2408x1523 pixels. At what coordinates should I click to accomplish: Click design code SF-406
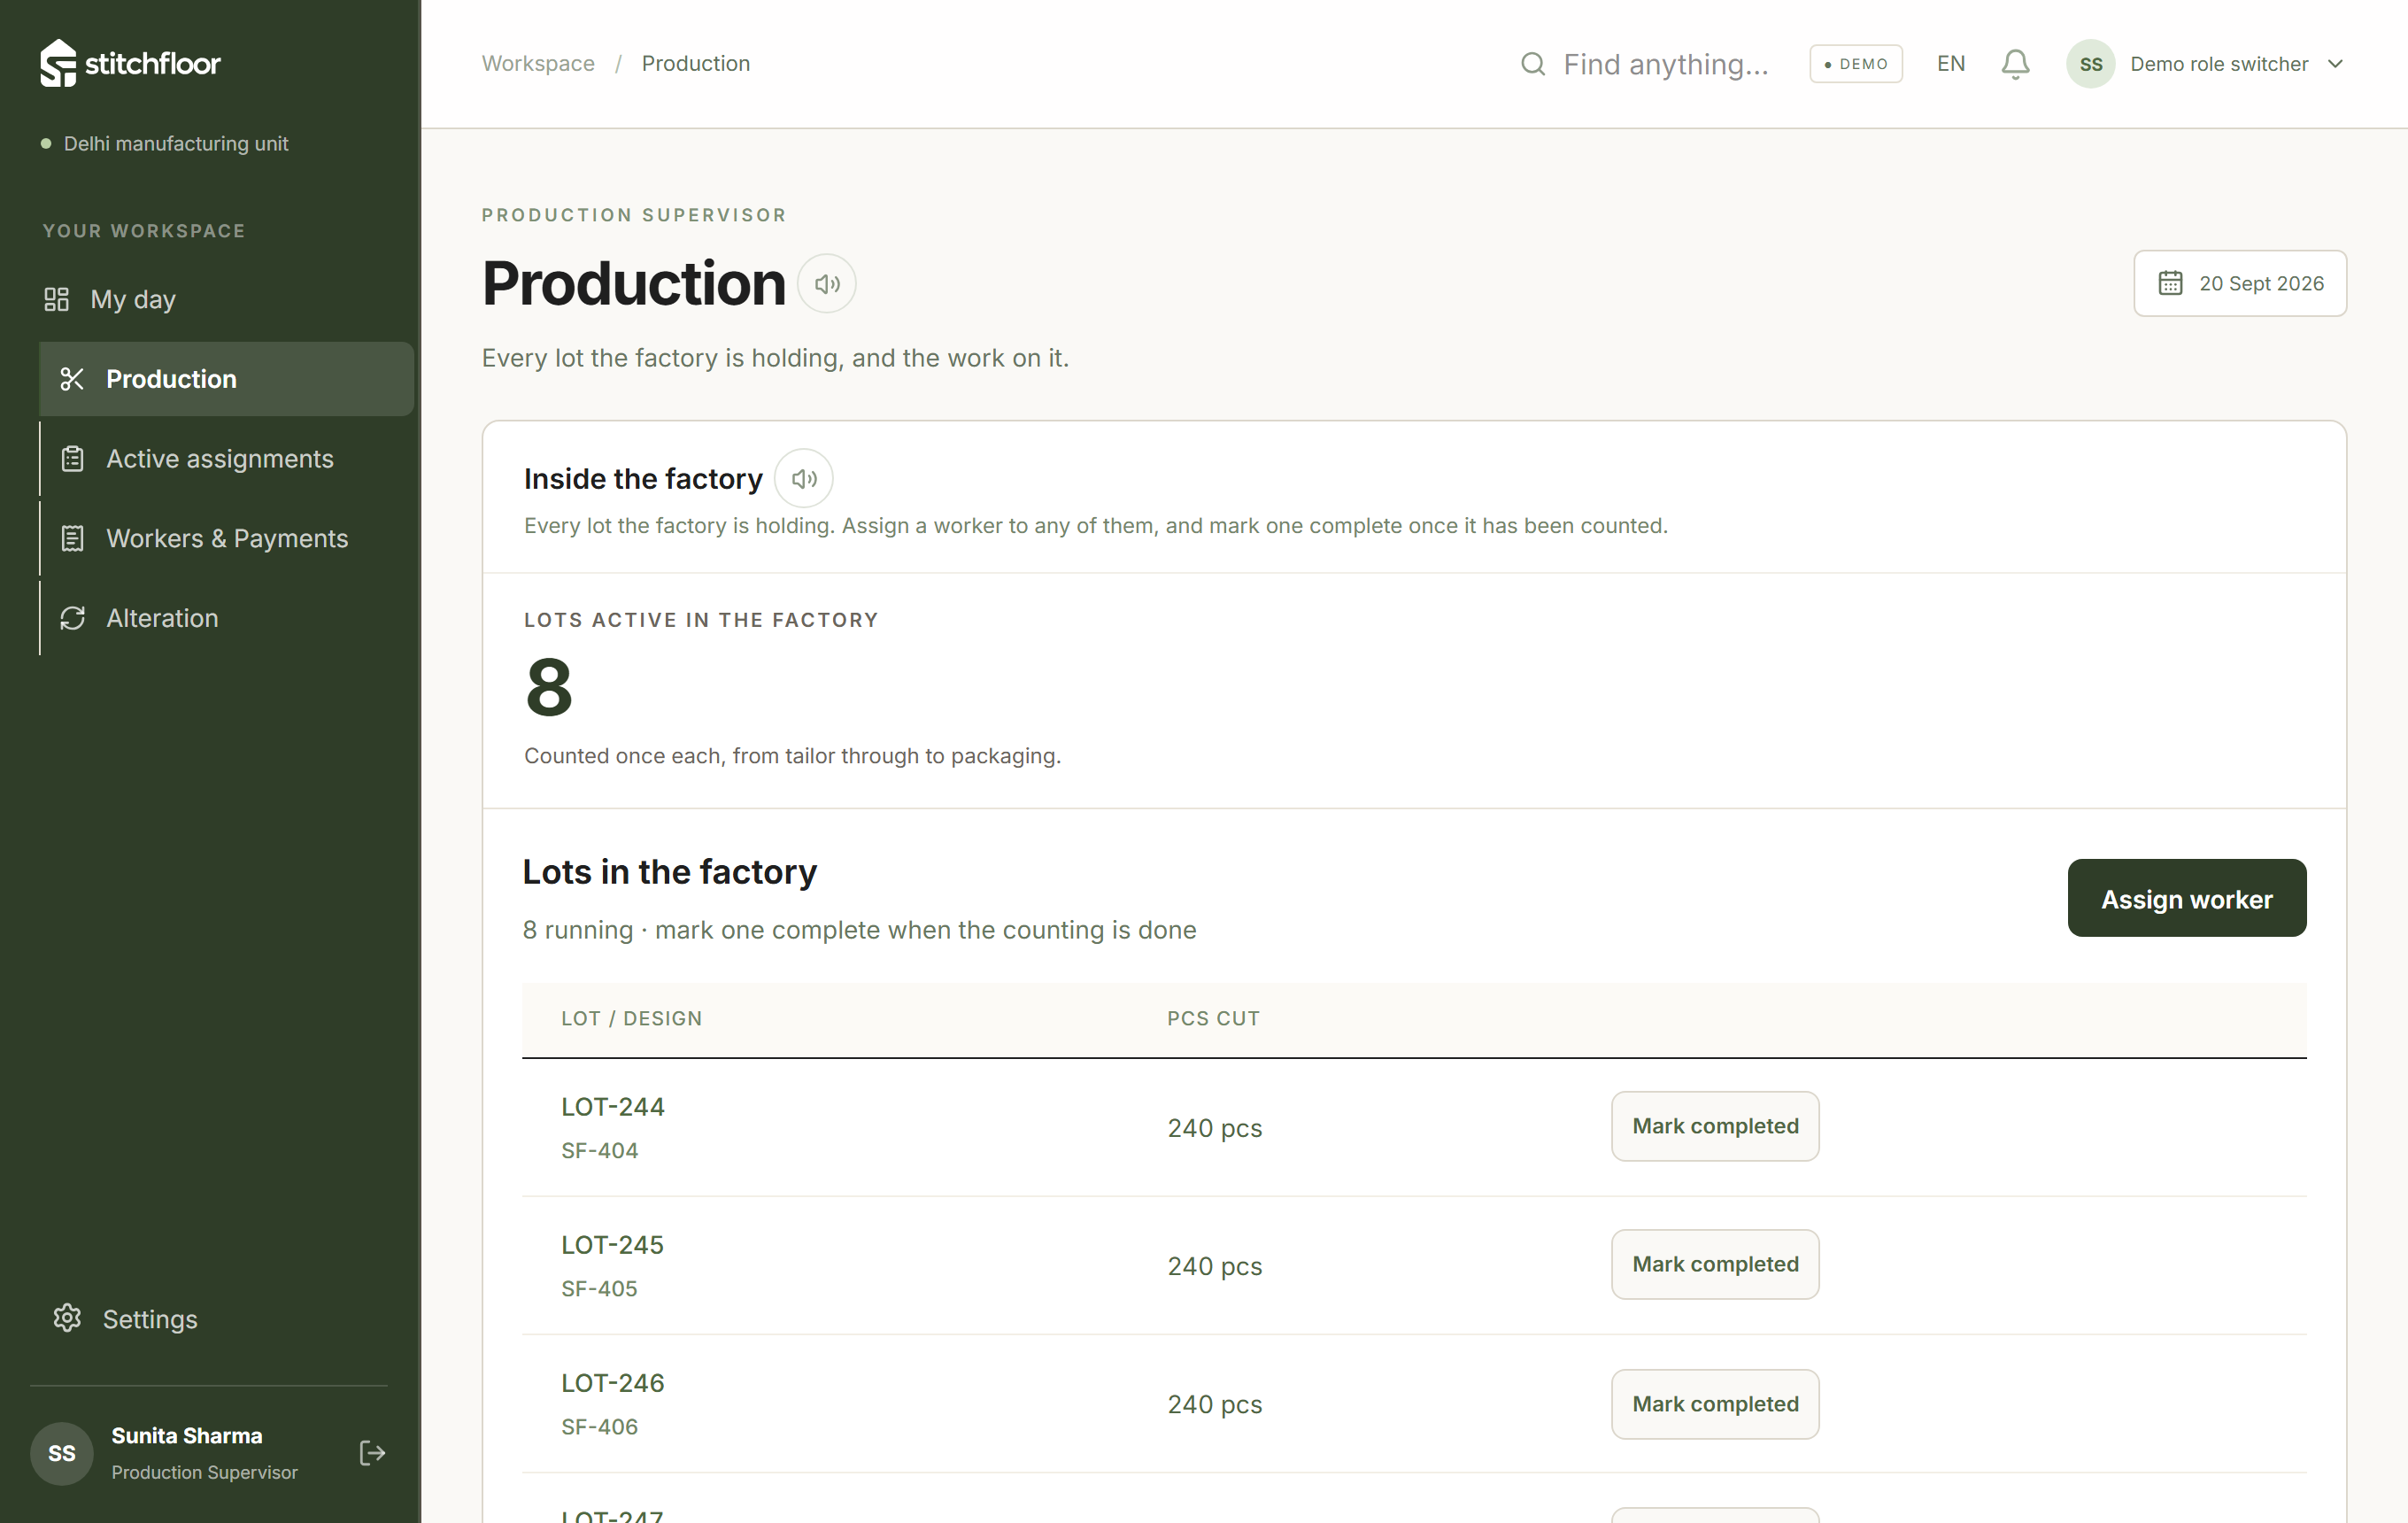coord(600,1427)
